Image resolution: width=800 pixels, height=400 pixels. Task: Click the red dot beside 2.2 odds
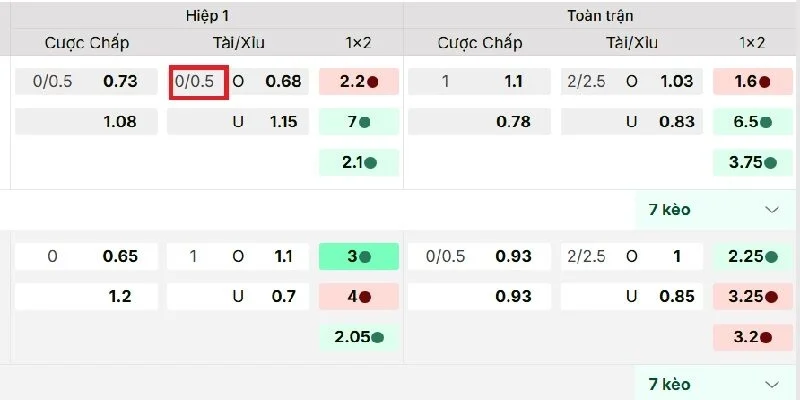[x=372, y=83]
